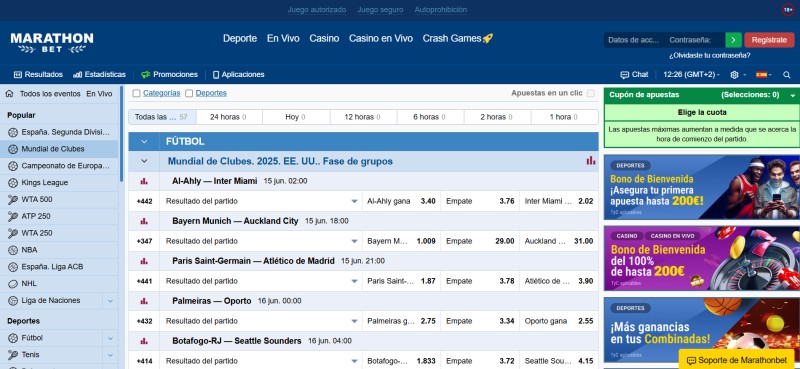Open the Estadísticas chart icon
The height and width of the screenshot is (369, 800).
(x=78, y=75)
